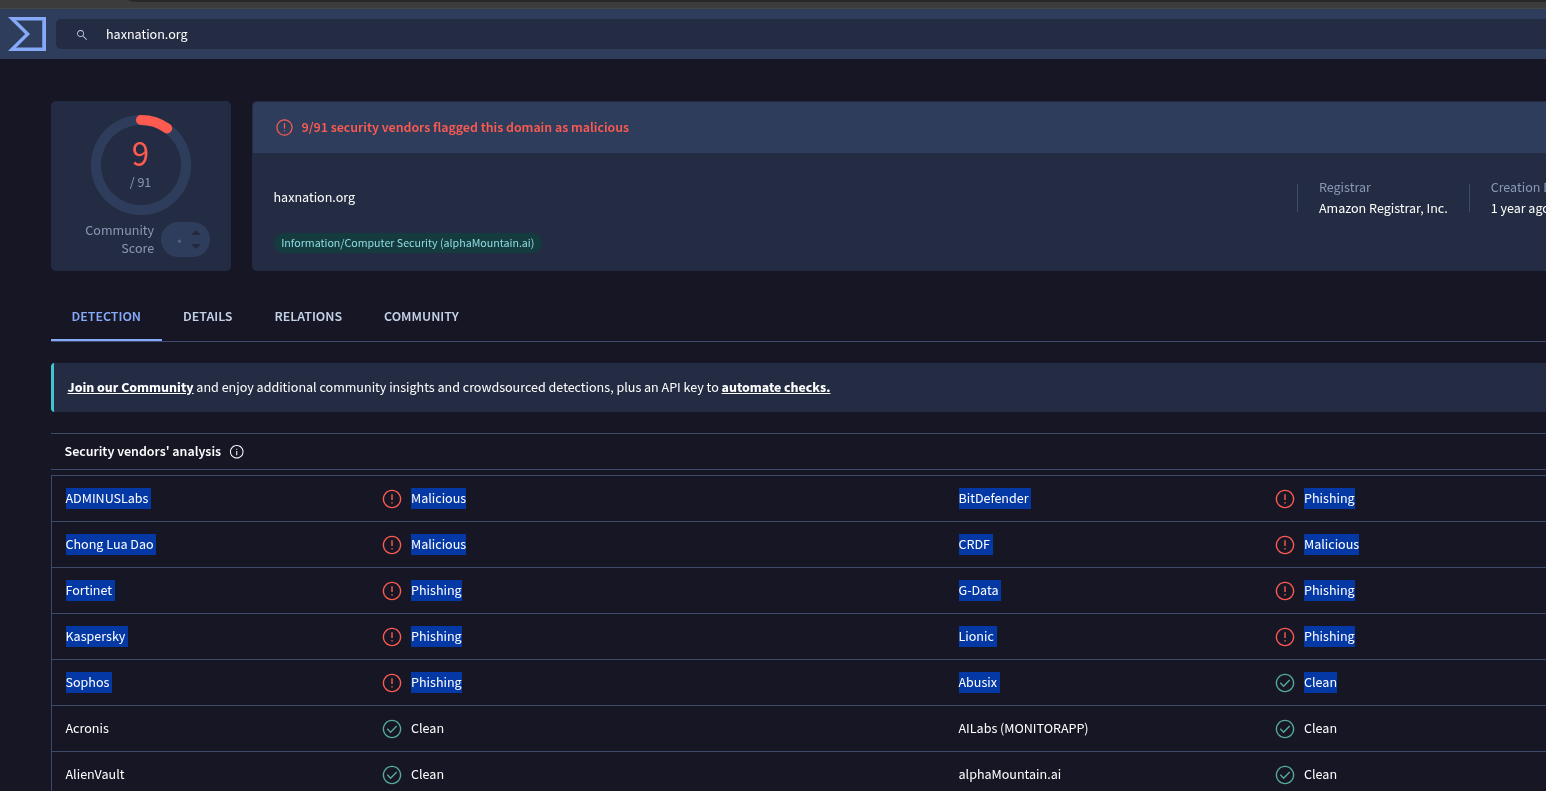Click the Acronis vendor name
The image size is (1546, 791).
[87, 728]
